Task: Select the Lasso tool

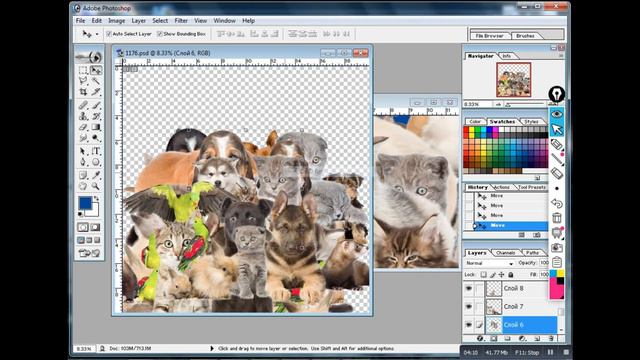Action: (83, 81)
